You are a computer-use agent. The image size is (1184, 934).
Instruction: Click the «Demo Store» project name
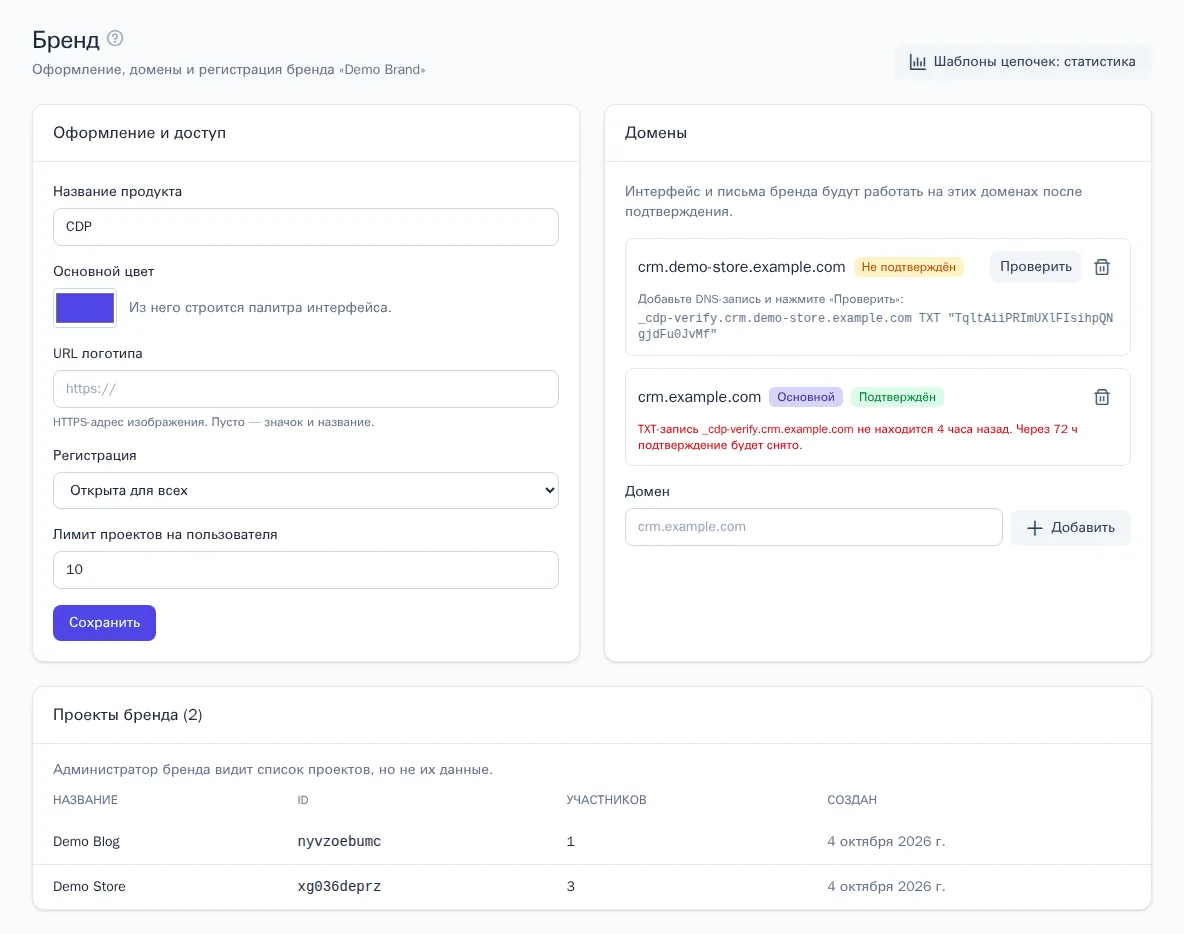89,886
